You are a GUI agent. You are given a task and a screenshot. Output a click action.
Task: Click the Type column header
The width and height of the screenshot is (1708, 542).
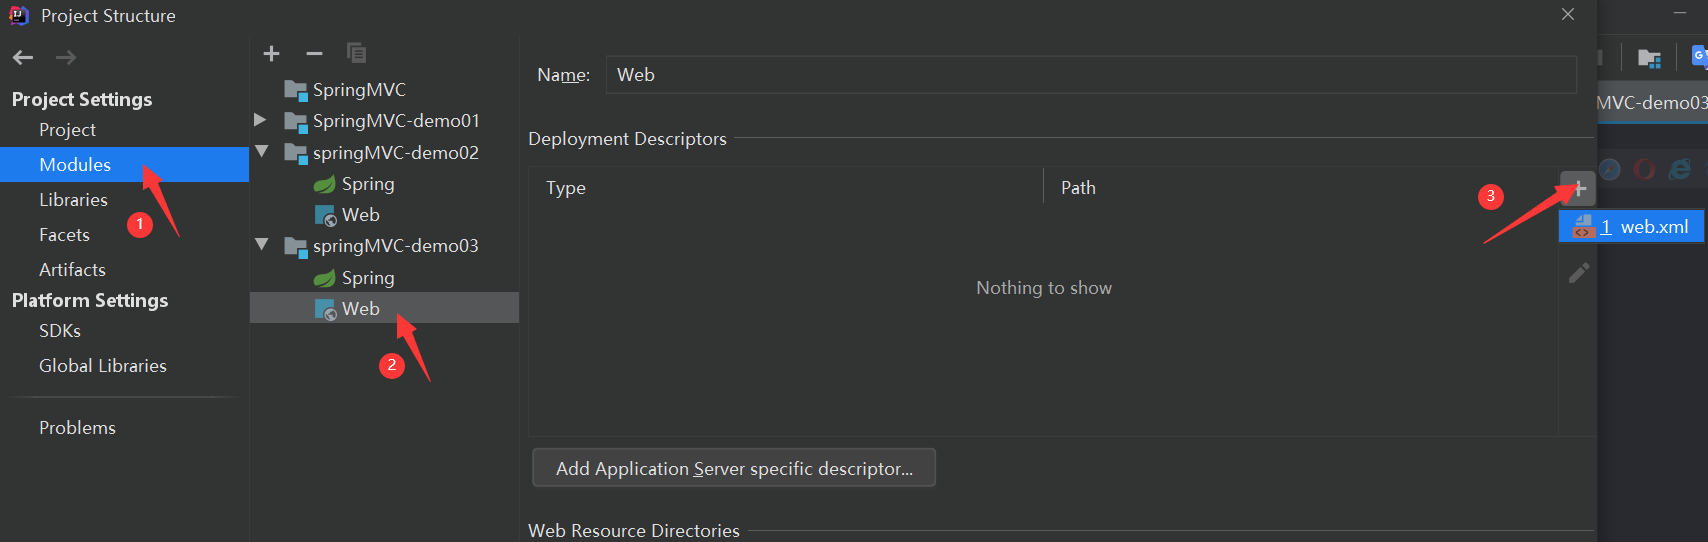pos(566,188)
